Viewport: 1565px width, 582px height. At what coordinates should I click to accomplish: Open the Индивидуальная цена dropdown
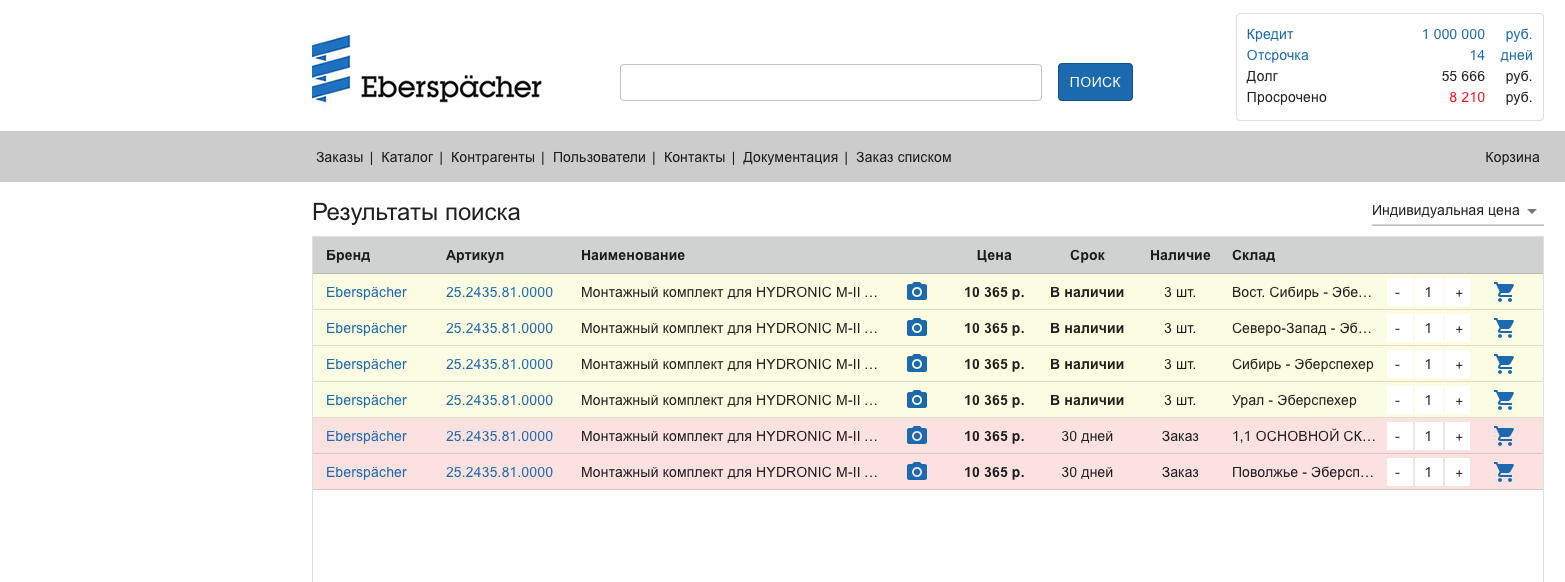click(x=1457, y=211)
